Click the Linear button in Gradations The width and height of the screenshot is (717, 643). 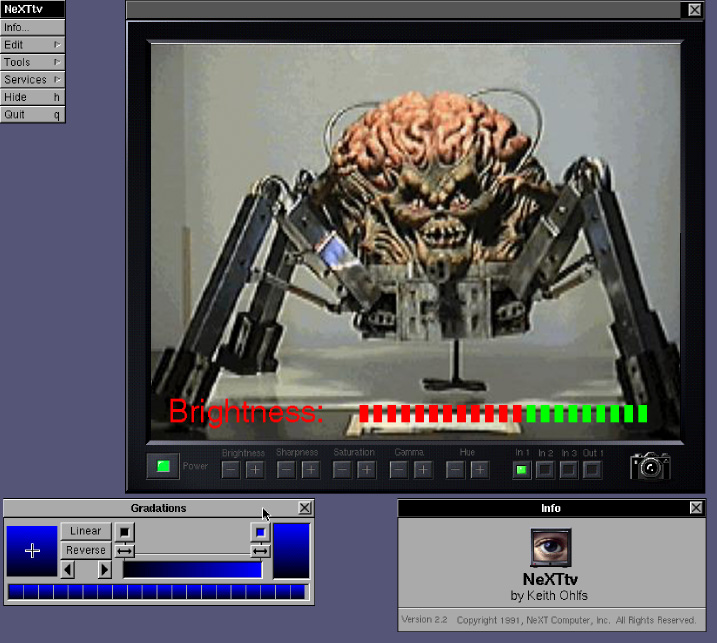pyautogui.click(x=86, y=531)
